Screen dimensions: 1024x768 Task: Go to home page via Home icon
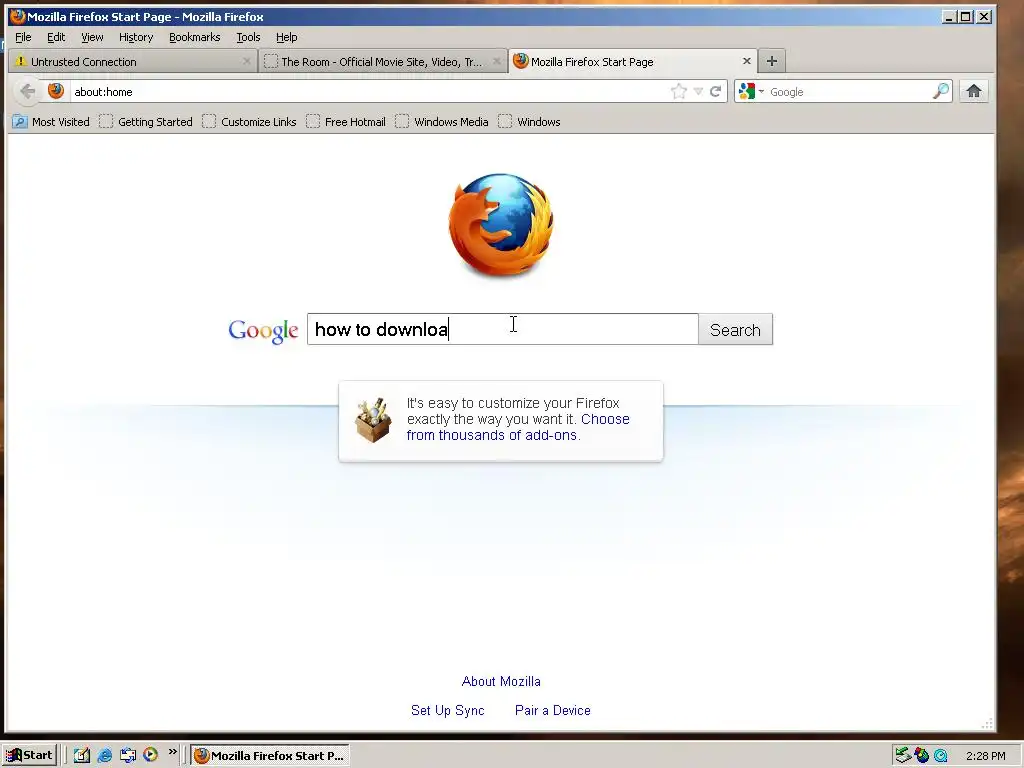tap(974, 91)
